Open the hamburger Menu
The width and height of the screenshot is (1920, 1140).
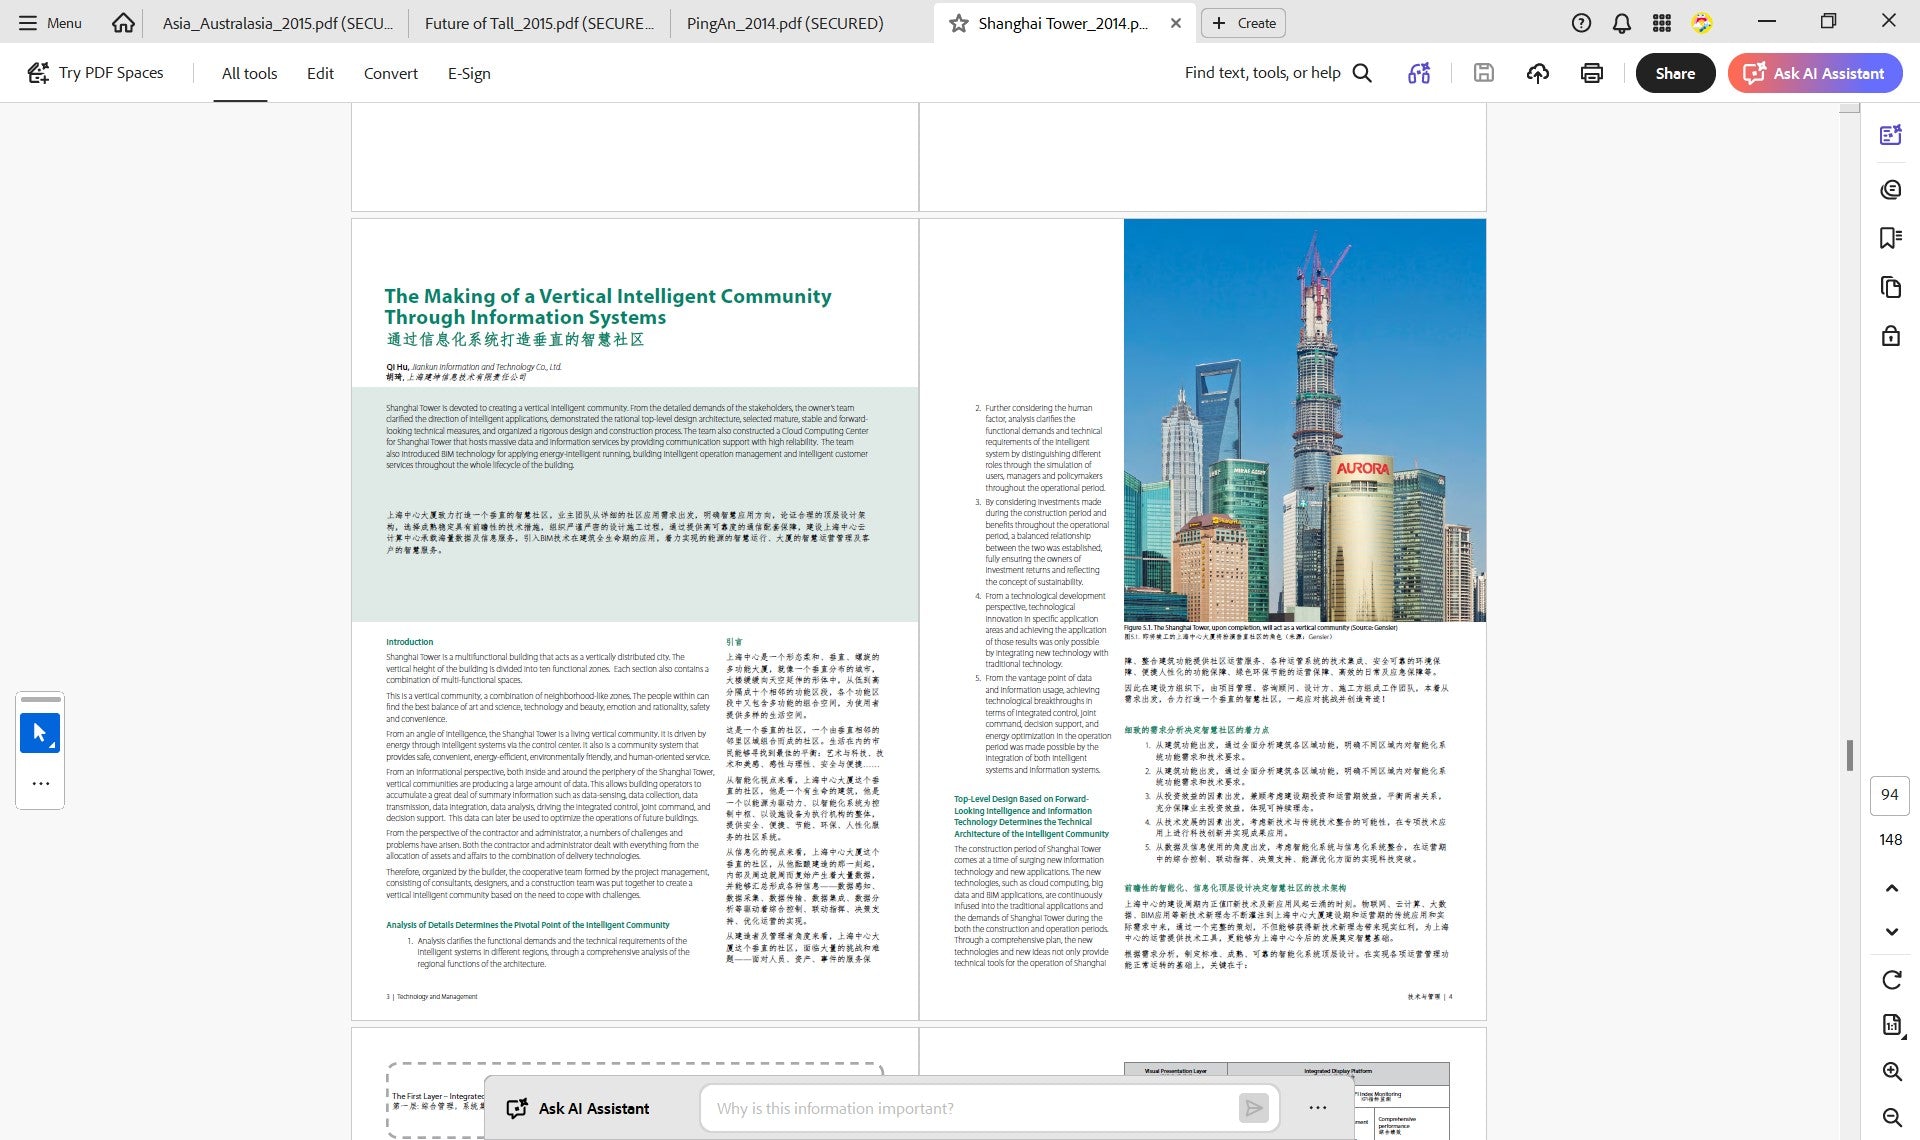coord(50,22)
